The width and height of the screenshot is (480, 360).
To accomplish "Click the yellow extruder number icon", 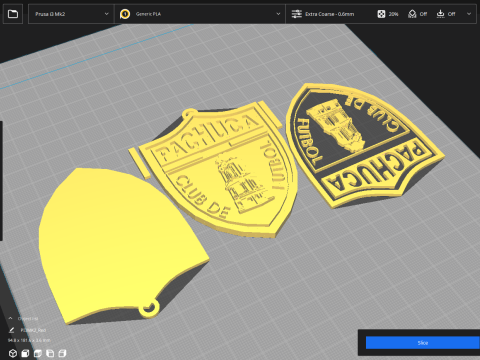I will [x=125, y=14].
